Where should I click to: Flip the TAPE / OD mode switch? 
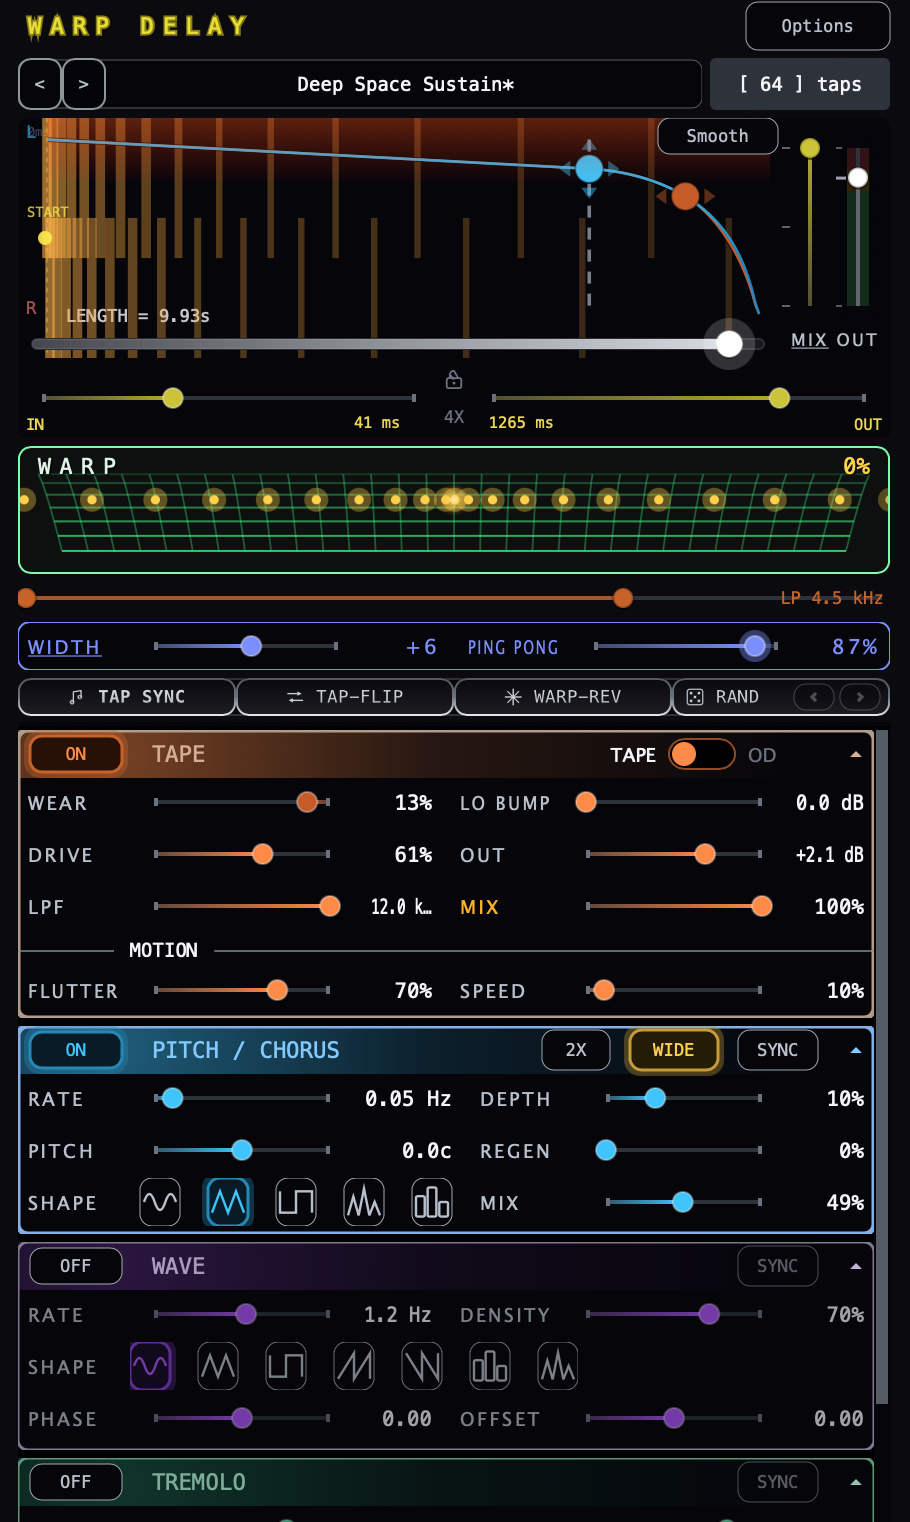tap(702, 754)
